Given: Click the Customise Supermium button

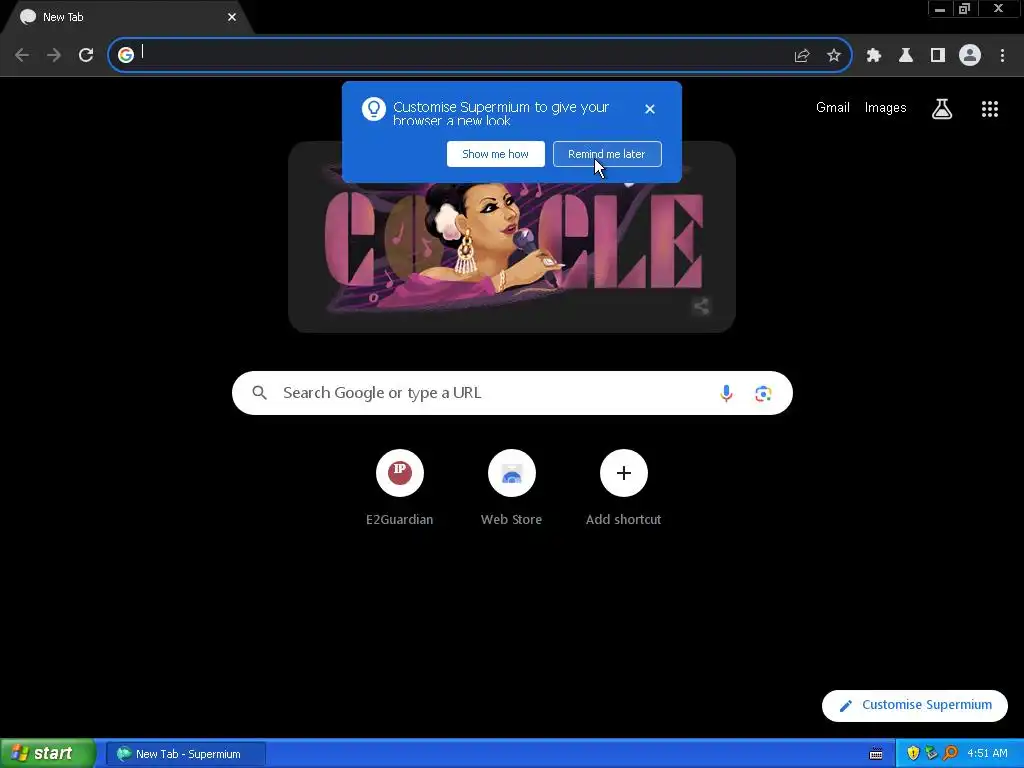Looking at the screenshot, I should click(915, 705).
